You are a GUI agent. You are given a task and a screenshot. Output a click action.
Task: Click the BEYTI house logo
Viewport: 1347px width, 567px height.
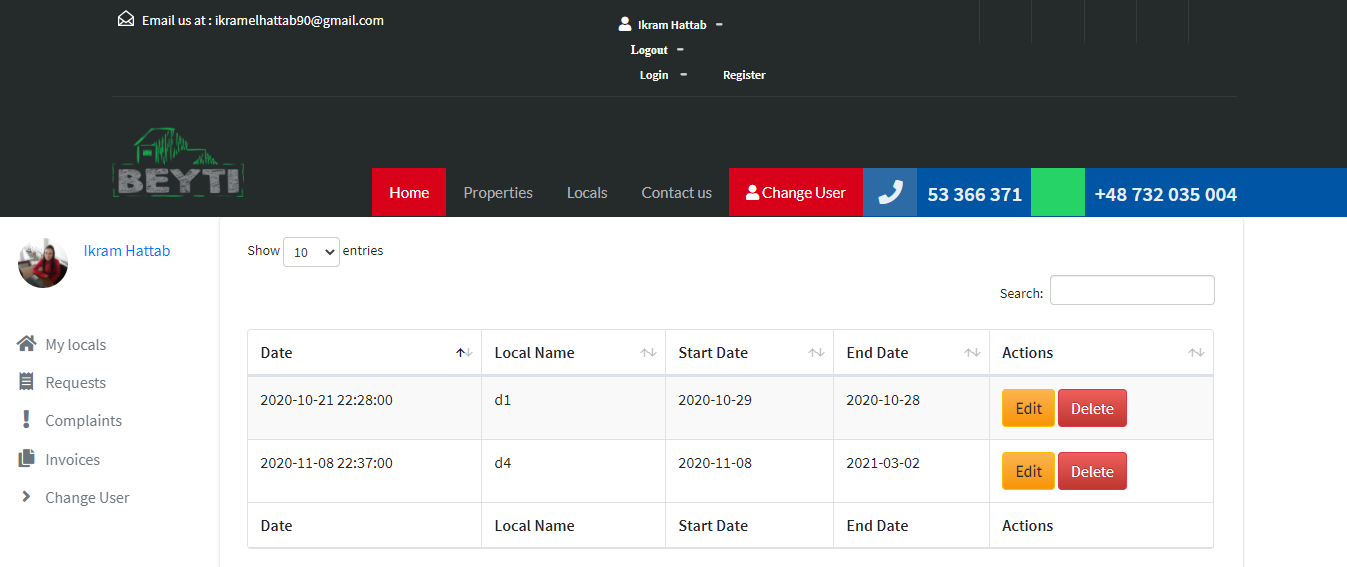point(178,163)
